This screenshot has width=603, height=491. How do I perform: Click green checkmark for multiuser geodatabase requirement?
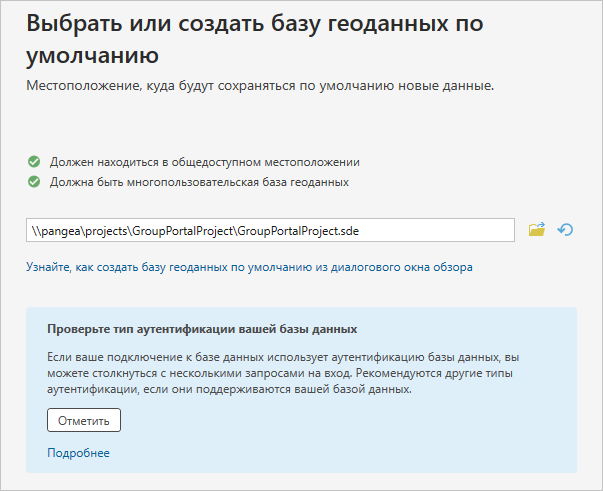tap(34, 181)
